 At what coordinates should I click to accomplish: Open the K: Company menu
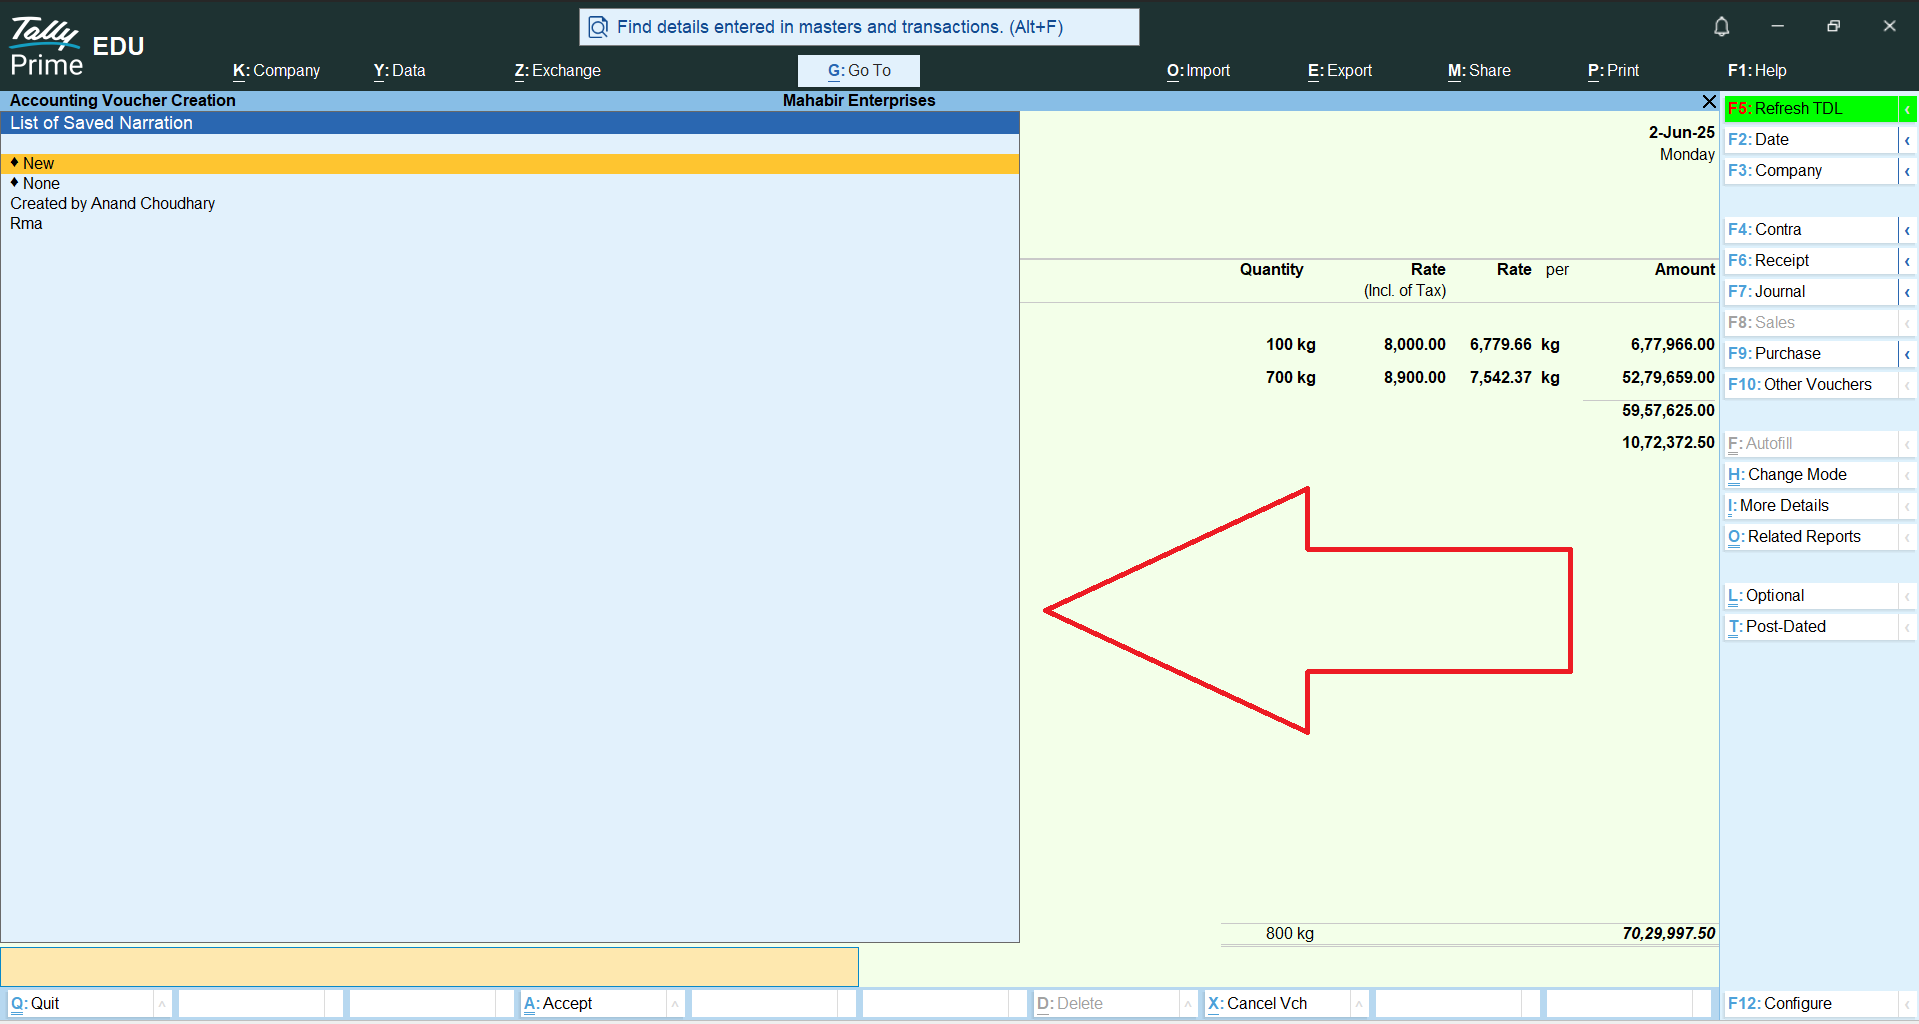(276, 71)
